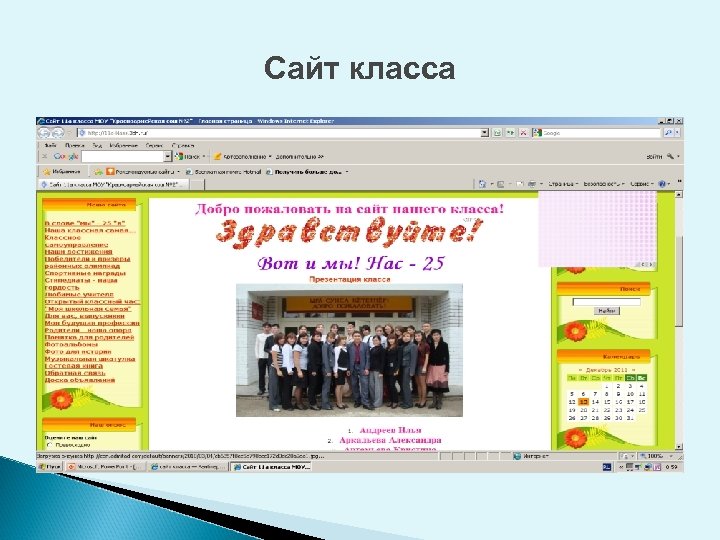Screen dimensions: 720x540
Task: Open the Гостевая книга link
Action: (73, 366)
